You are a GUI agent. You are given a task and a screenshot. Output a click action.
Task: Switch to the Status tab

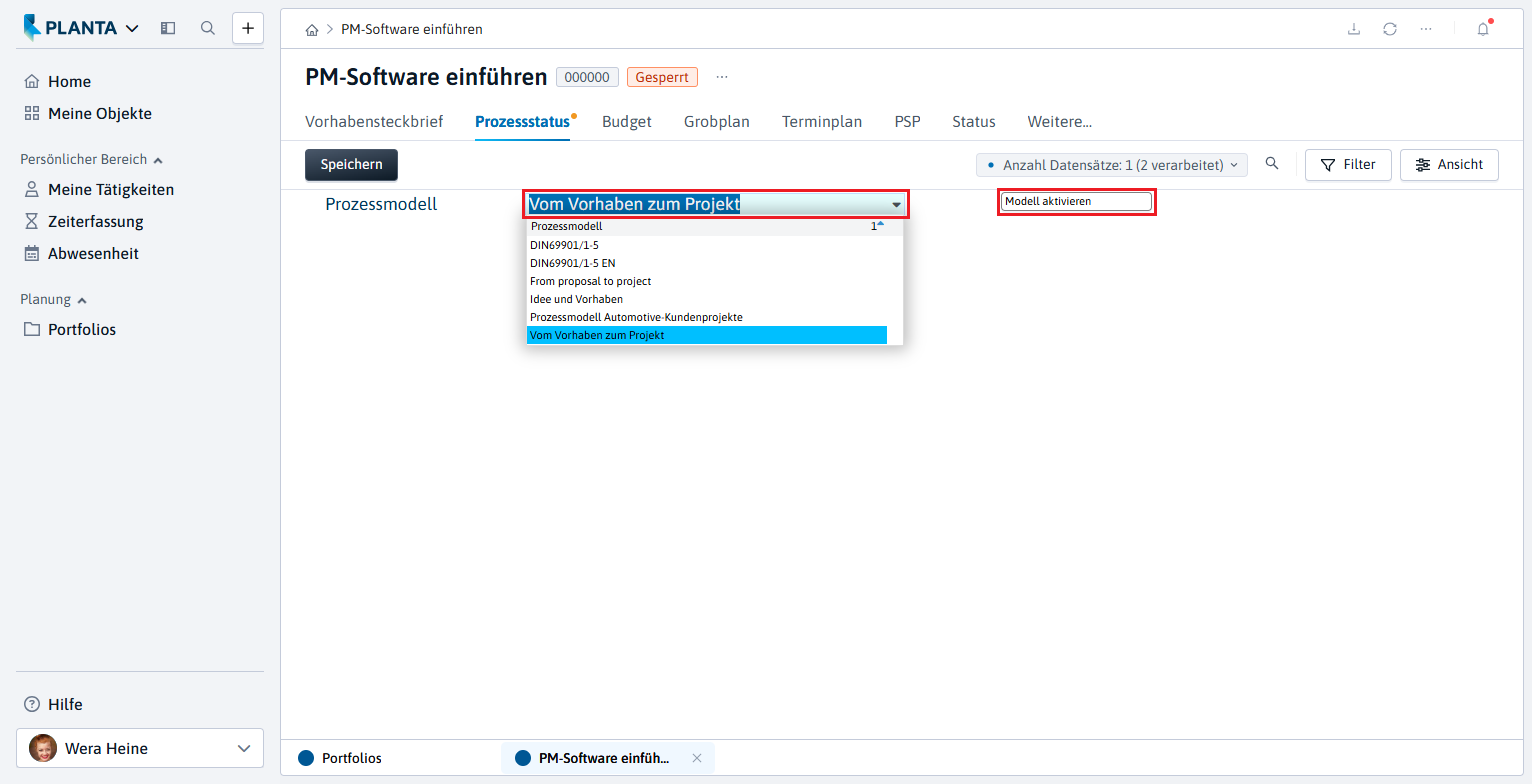pyautogui.click(x=974, y=122)
